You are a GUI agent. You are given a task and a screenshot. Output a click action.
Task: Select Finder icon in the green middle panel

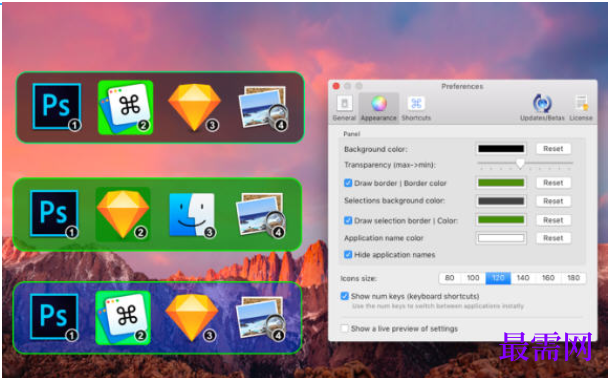192,214
